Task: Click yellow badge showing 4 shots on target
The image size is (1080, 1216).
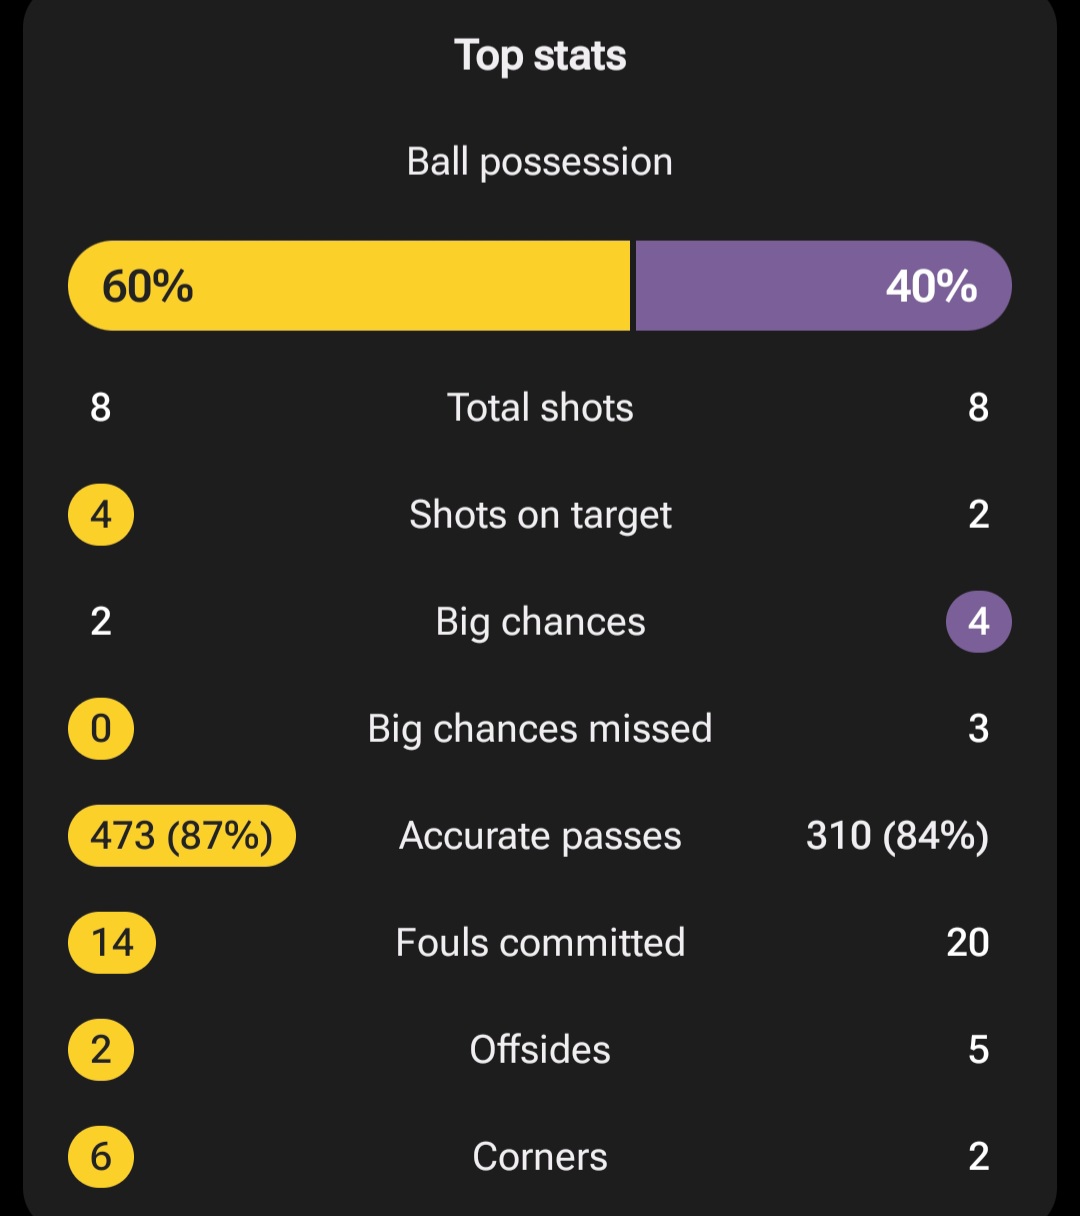Action: point(101,515)
